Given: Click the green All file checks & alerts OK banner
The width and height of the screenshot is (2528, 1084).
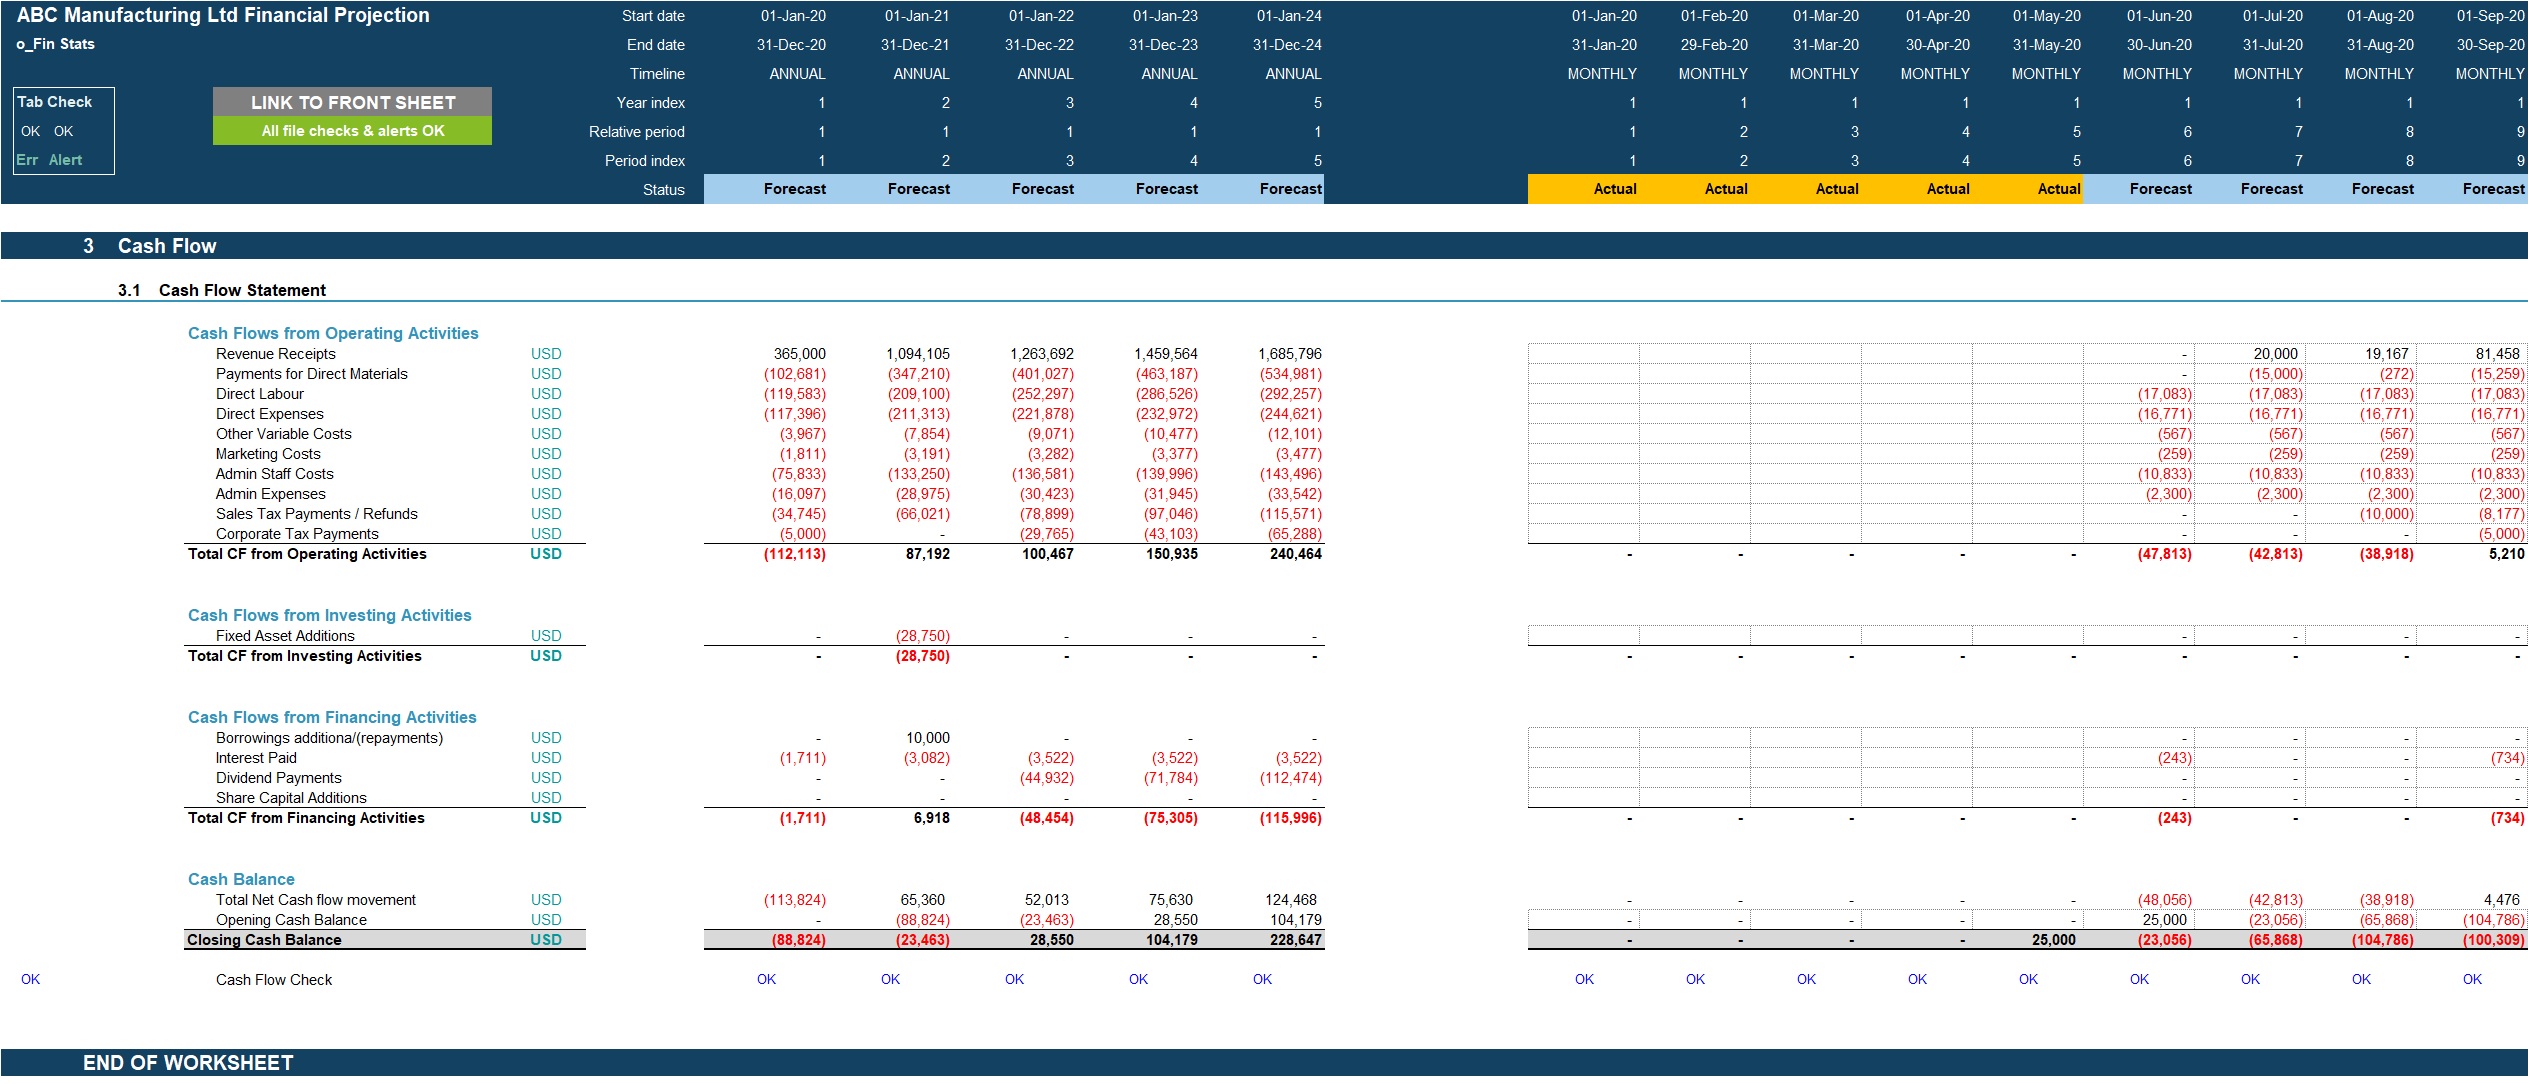Looking at the screenshot, I should [x=352, y=131].
